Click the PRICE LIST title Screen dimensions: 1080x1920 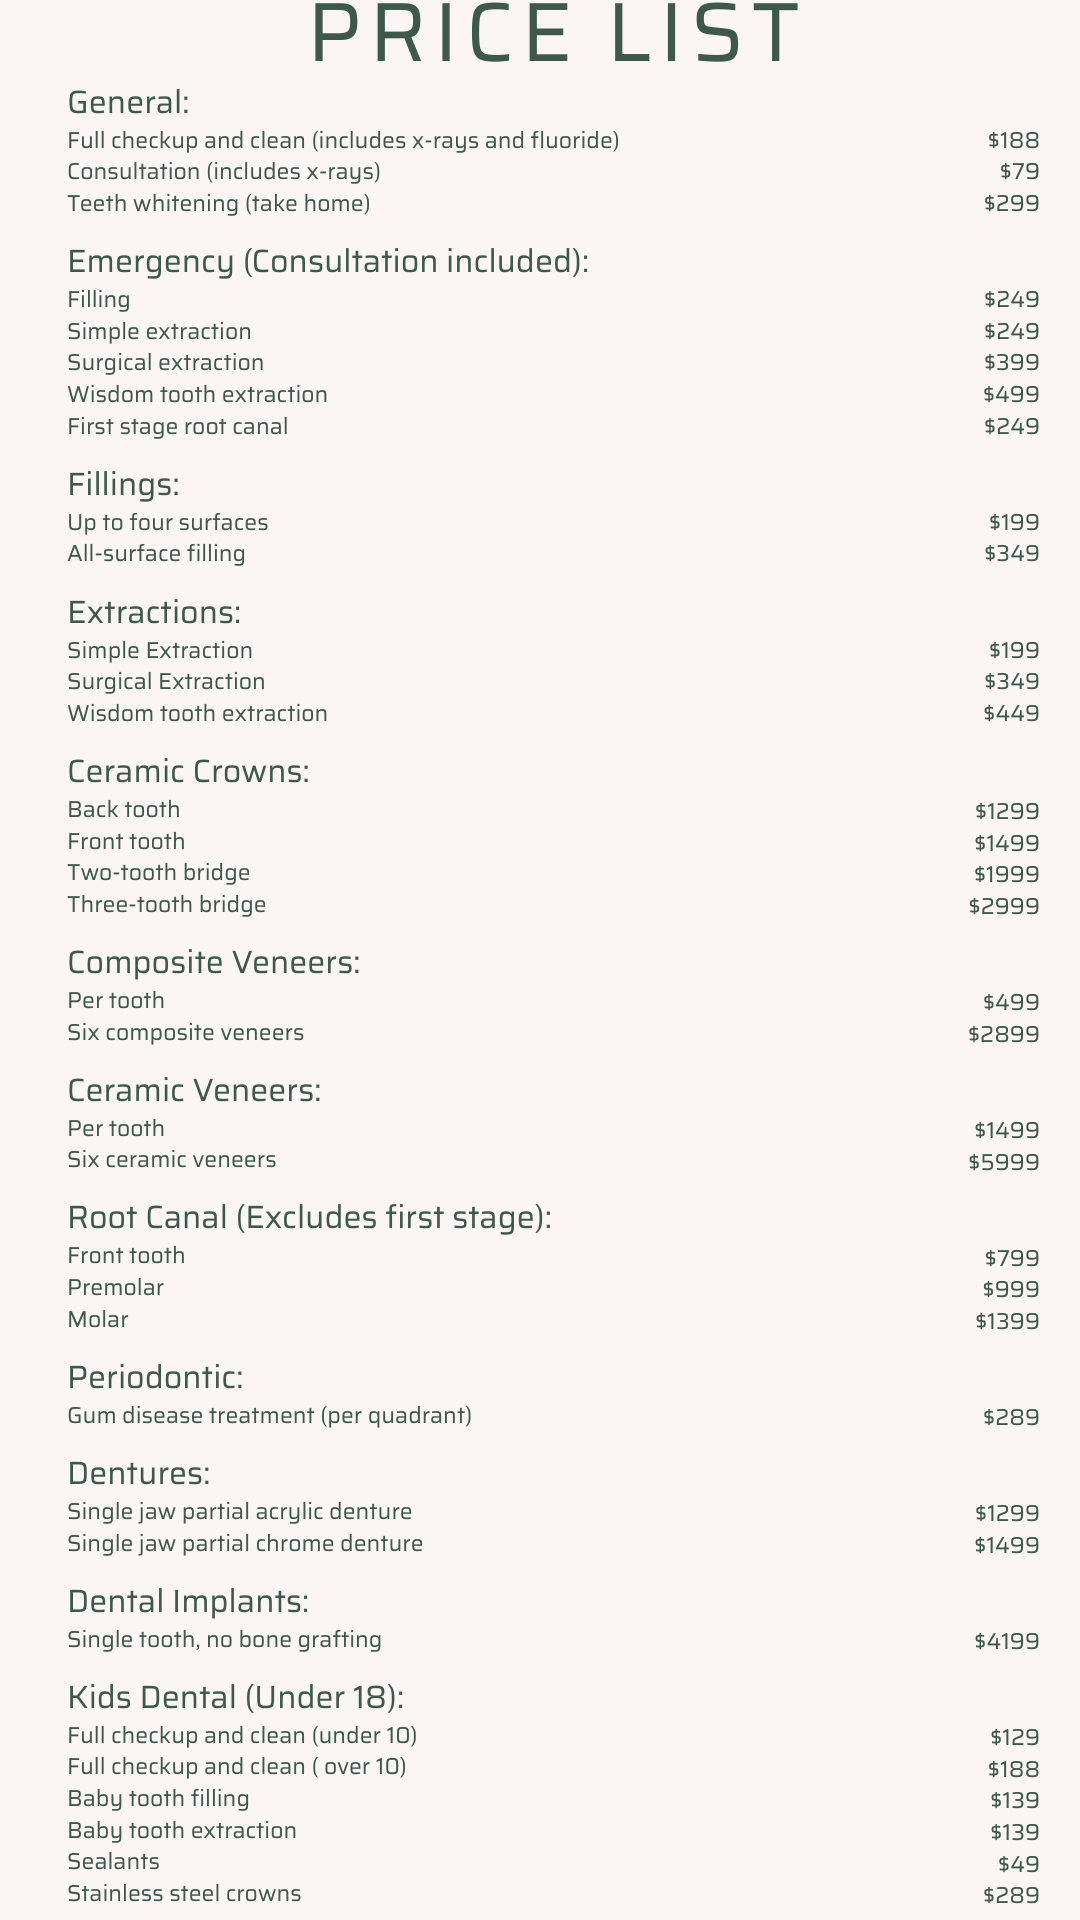(x=556, y=35)
